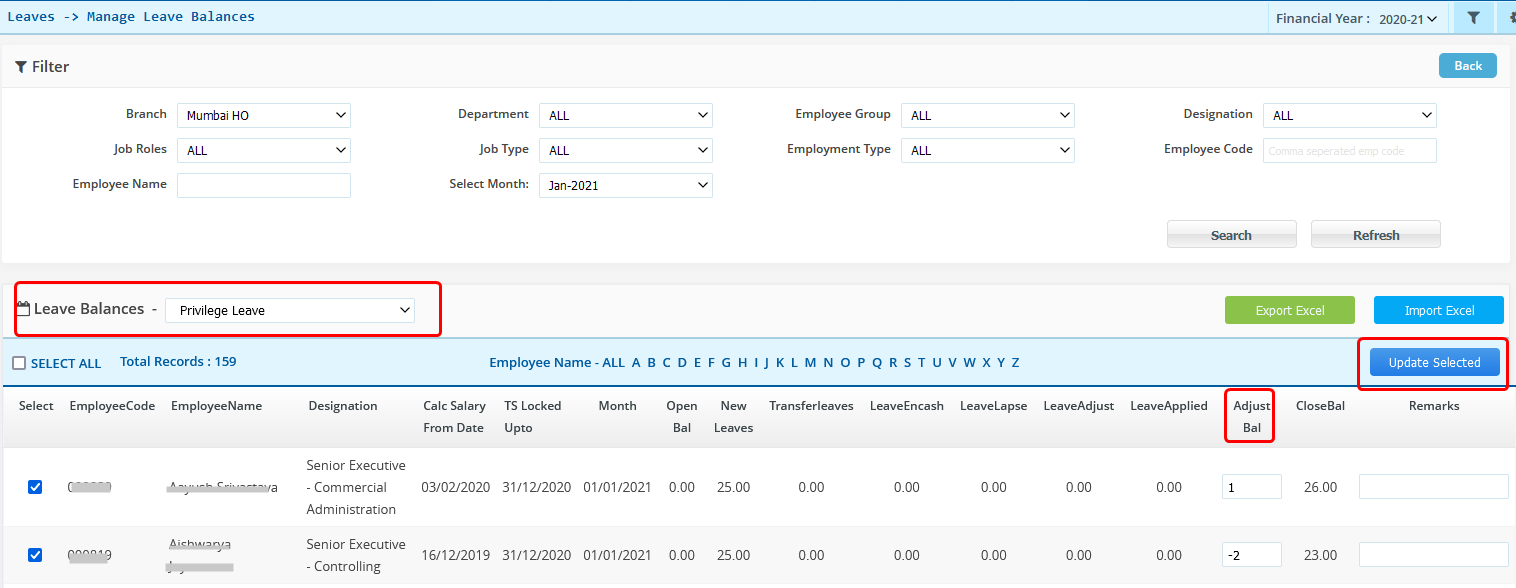Click the Adjust Bal column header
1516x588 pixels.
[1251, 417]
